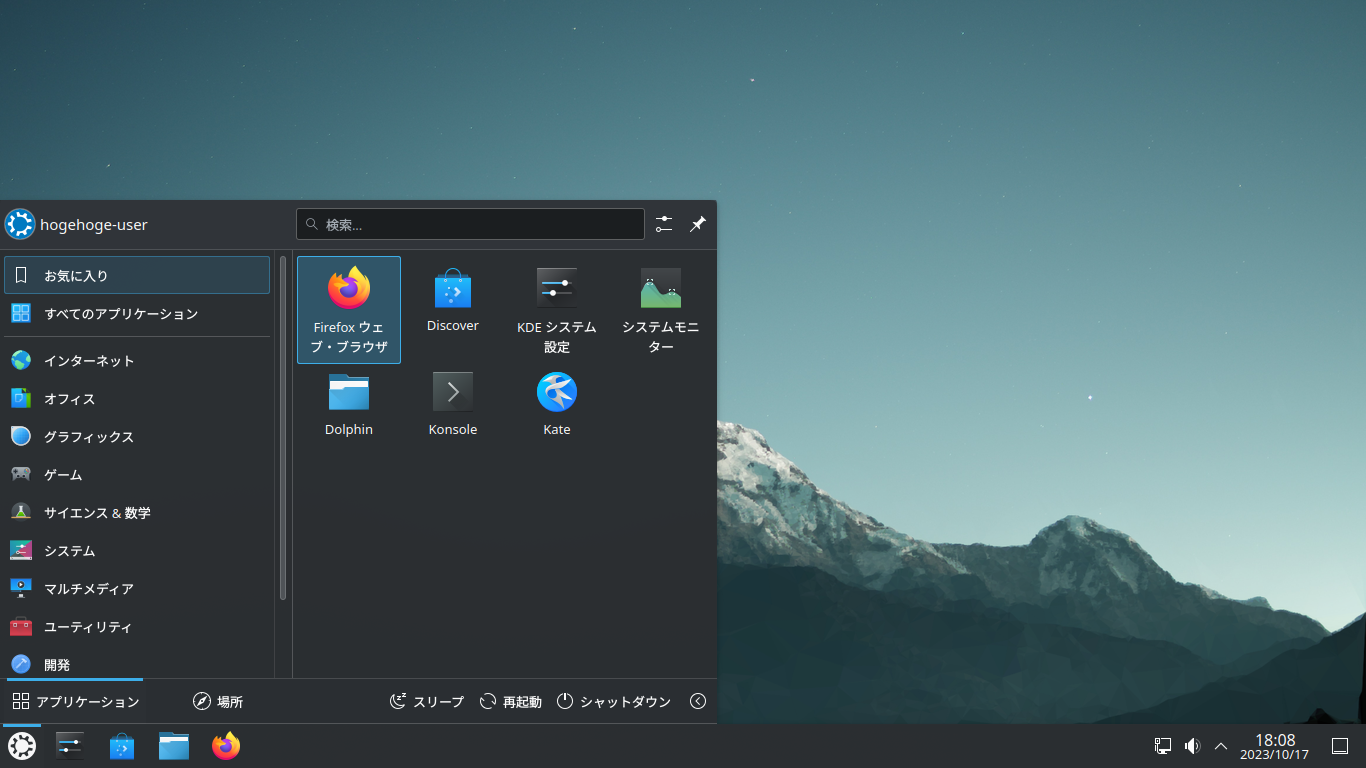Open the volume tray icon
The image size is (1366, 768).
pos(1192,746)
